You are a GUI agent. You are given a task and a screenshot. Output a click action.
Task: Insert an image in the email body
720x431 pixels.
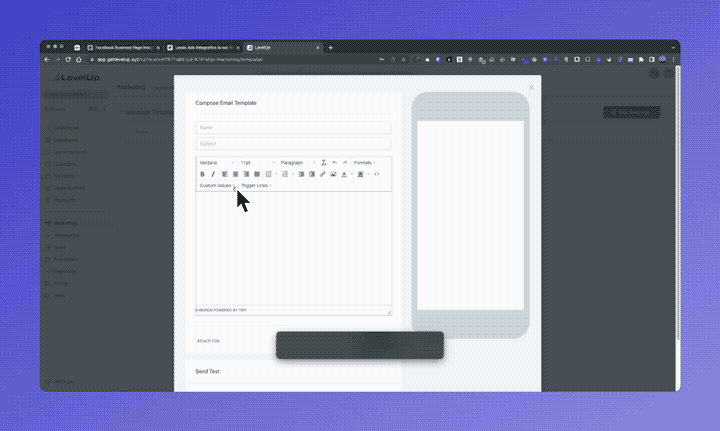[333, 174]
